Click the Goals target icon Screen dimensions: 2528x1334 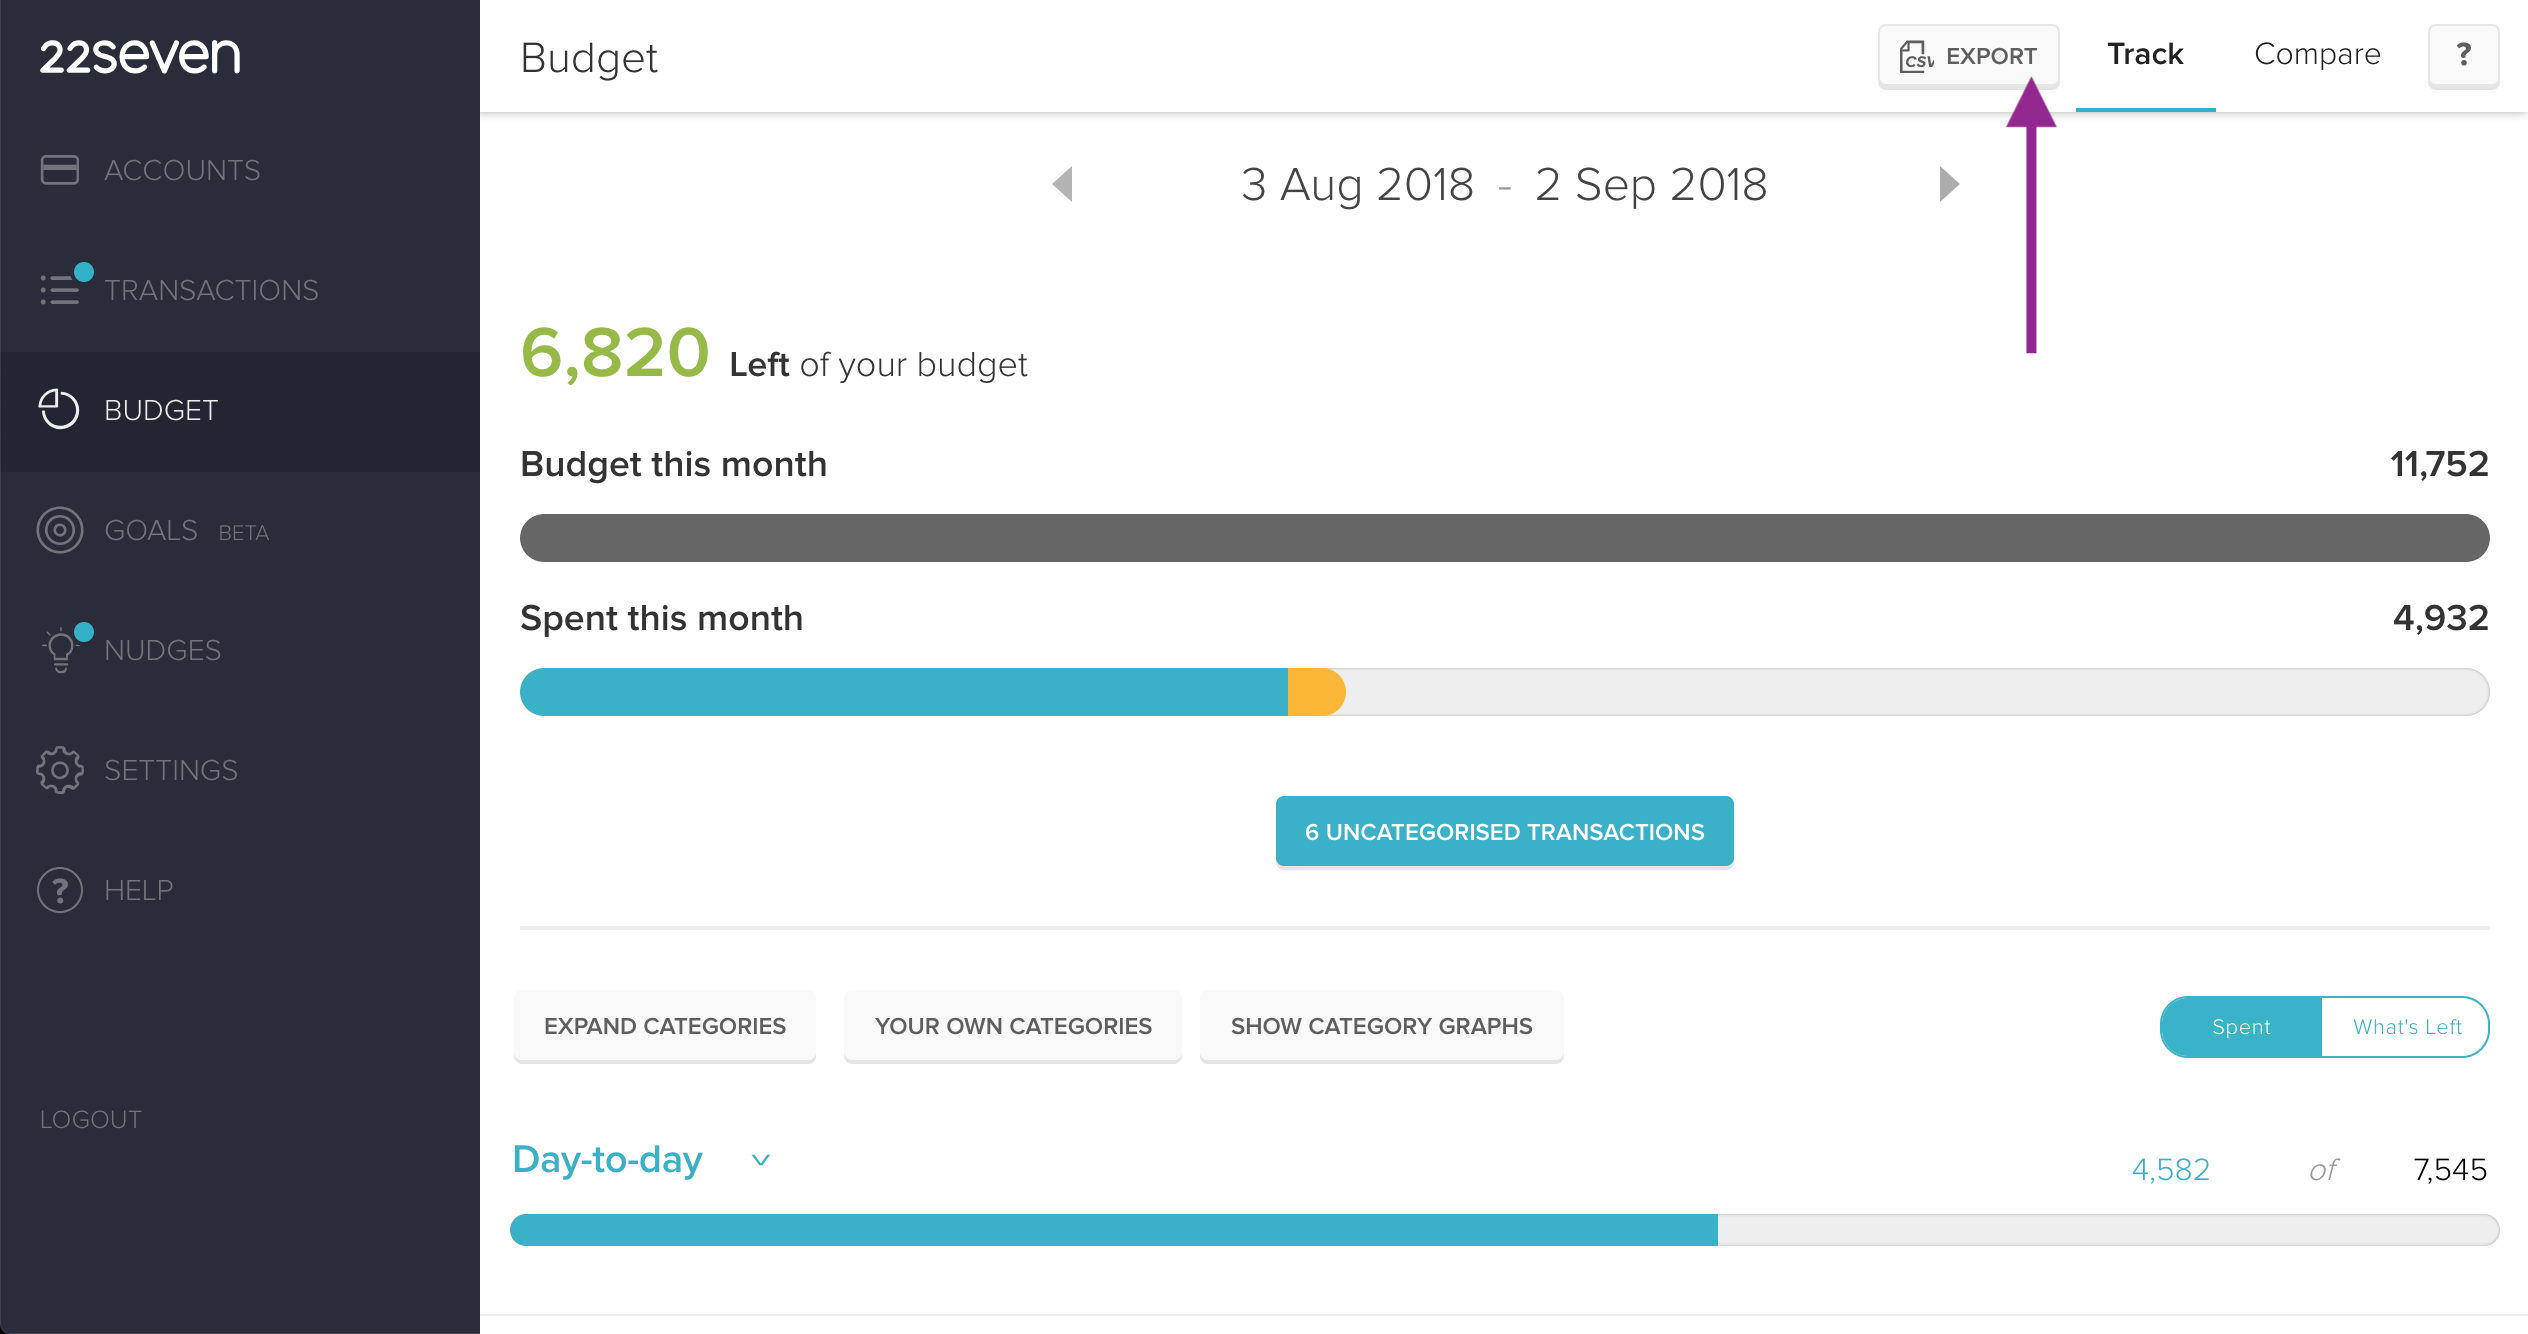pos(60,530)
